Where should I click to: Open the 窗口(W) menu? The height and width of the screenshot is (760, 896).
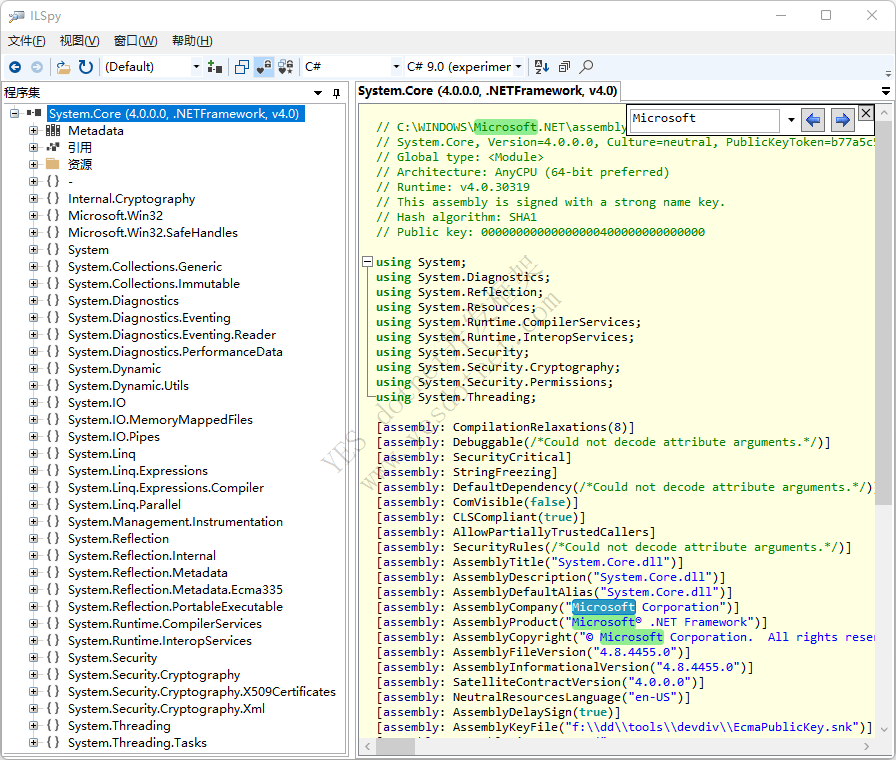[135, 41]
